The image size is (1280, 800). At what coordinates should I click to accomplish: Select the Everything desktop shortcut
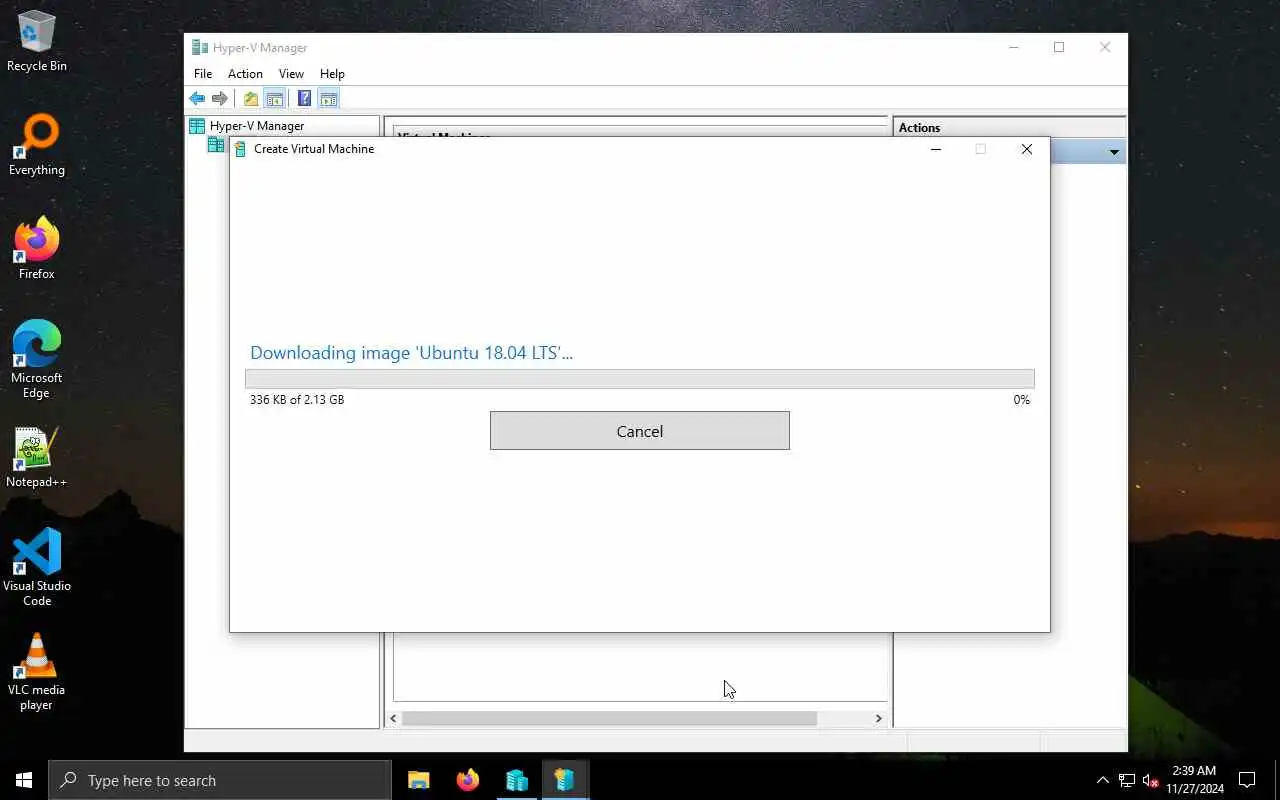click(37, 146)
